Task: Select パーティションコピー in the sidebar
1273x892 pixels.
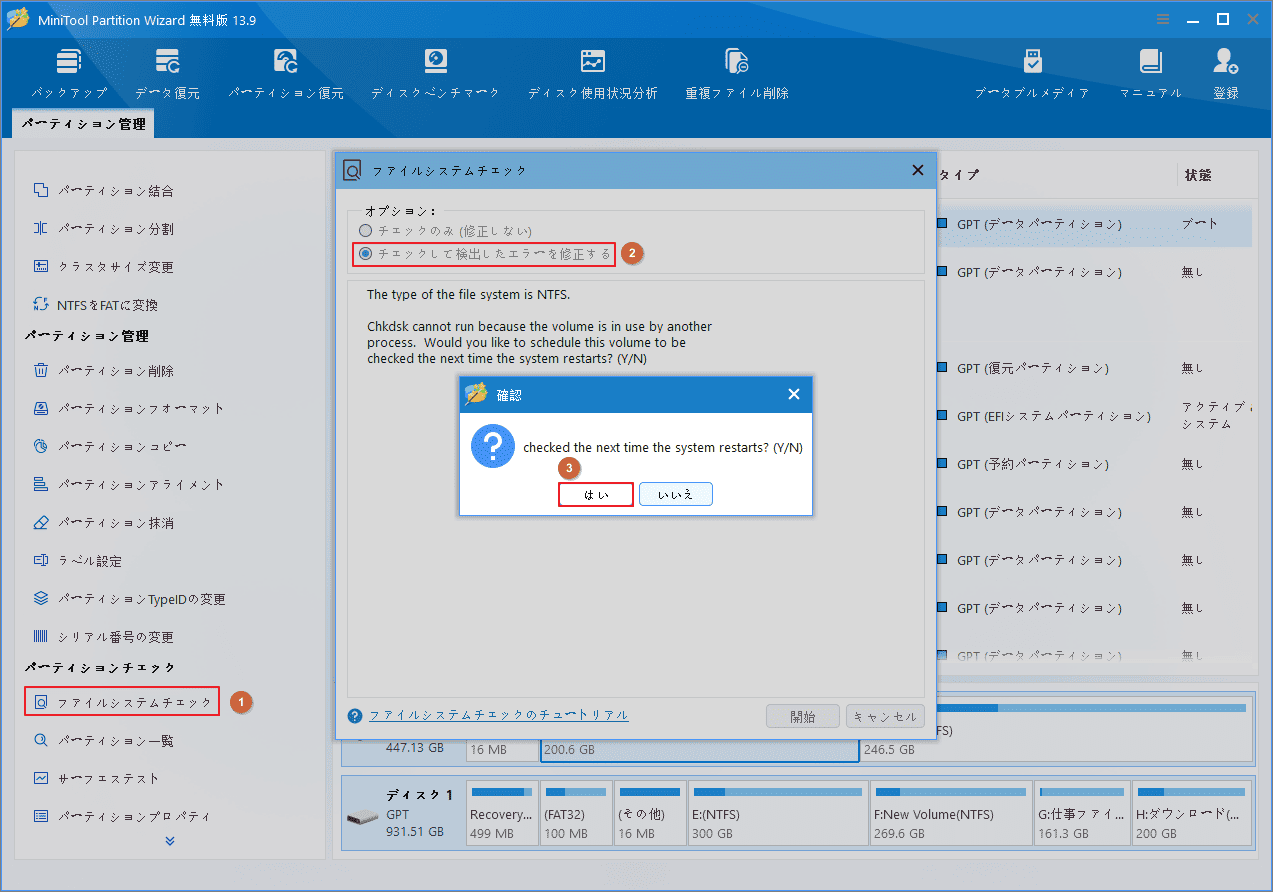Action: [x=110, y=446]
